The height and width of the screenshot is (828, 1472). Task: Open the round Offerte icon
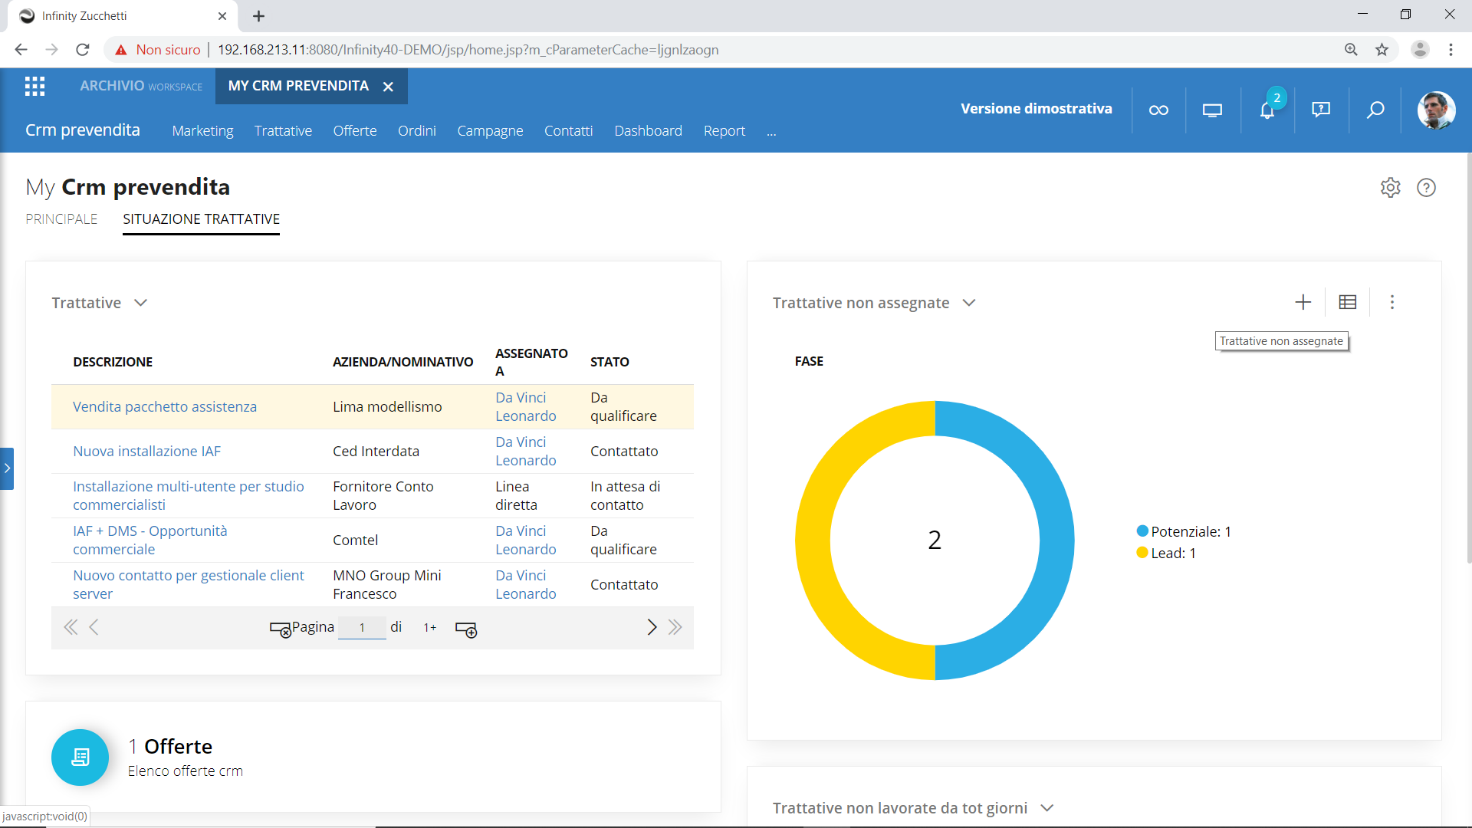click(x=80, y=758)
